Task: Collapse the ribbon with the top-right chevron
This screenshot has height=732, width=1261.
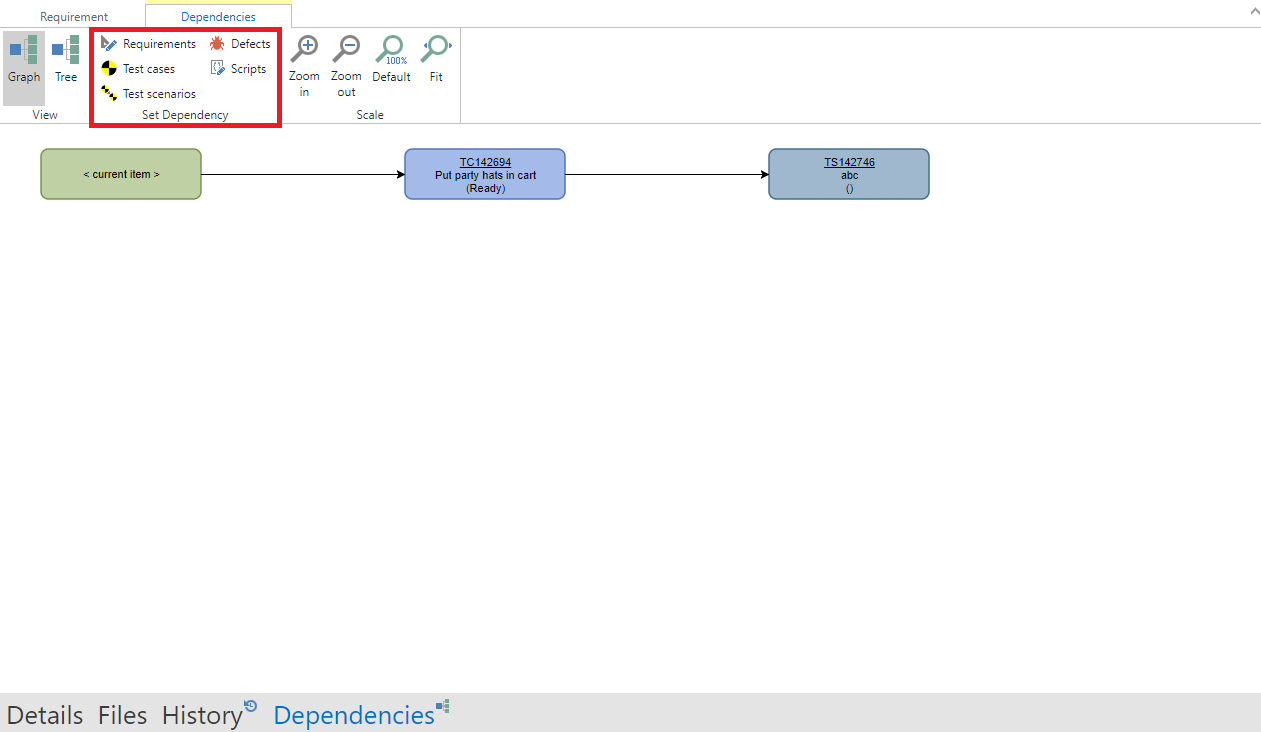Action: pos(1255,11)
